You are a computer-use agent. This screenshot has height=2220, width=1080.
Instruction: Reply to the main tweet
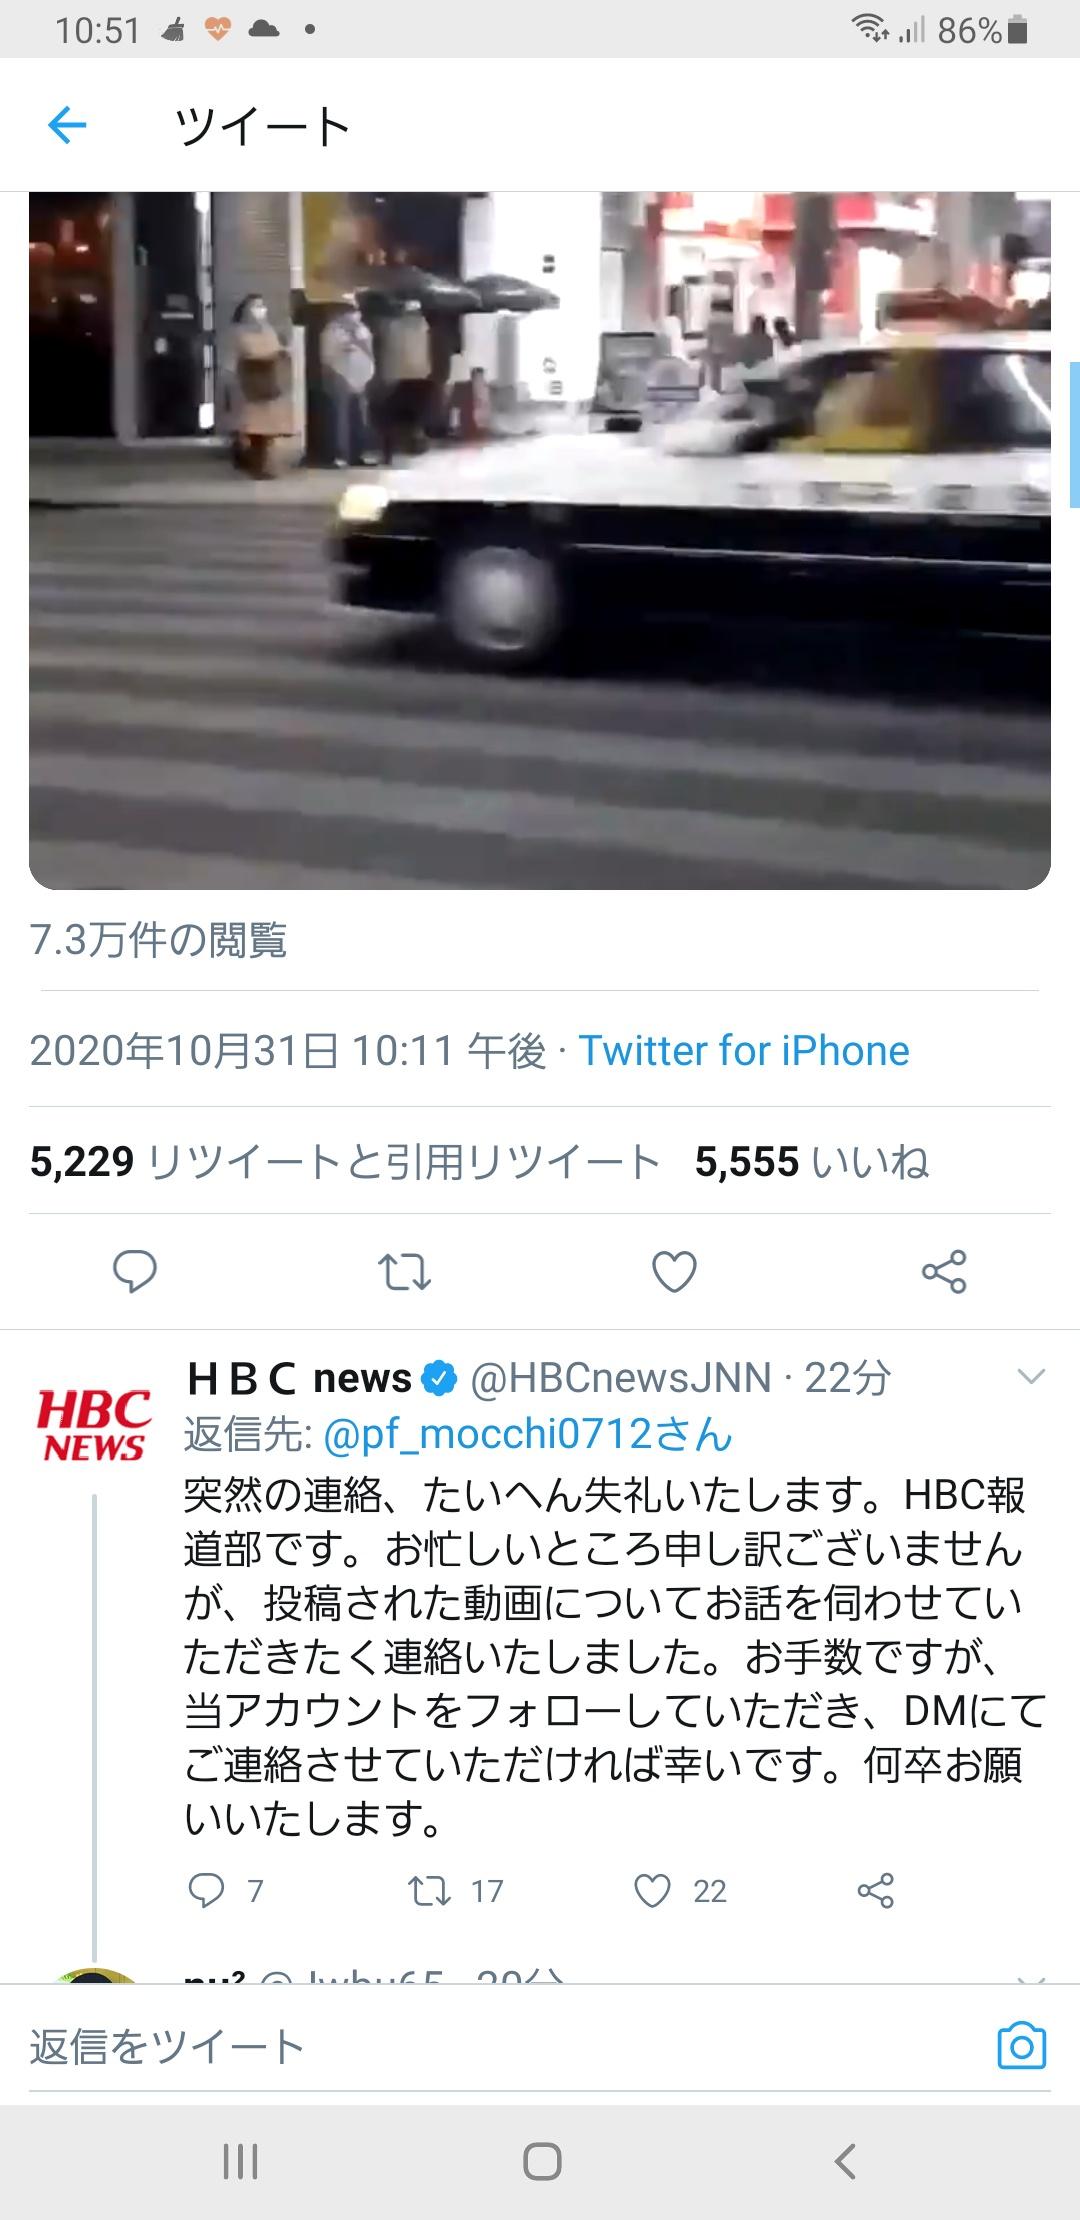(134, 1271)
